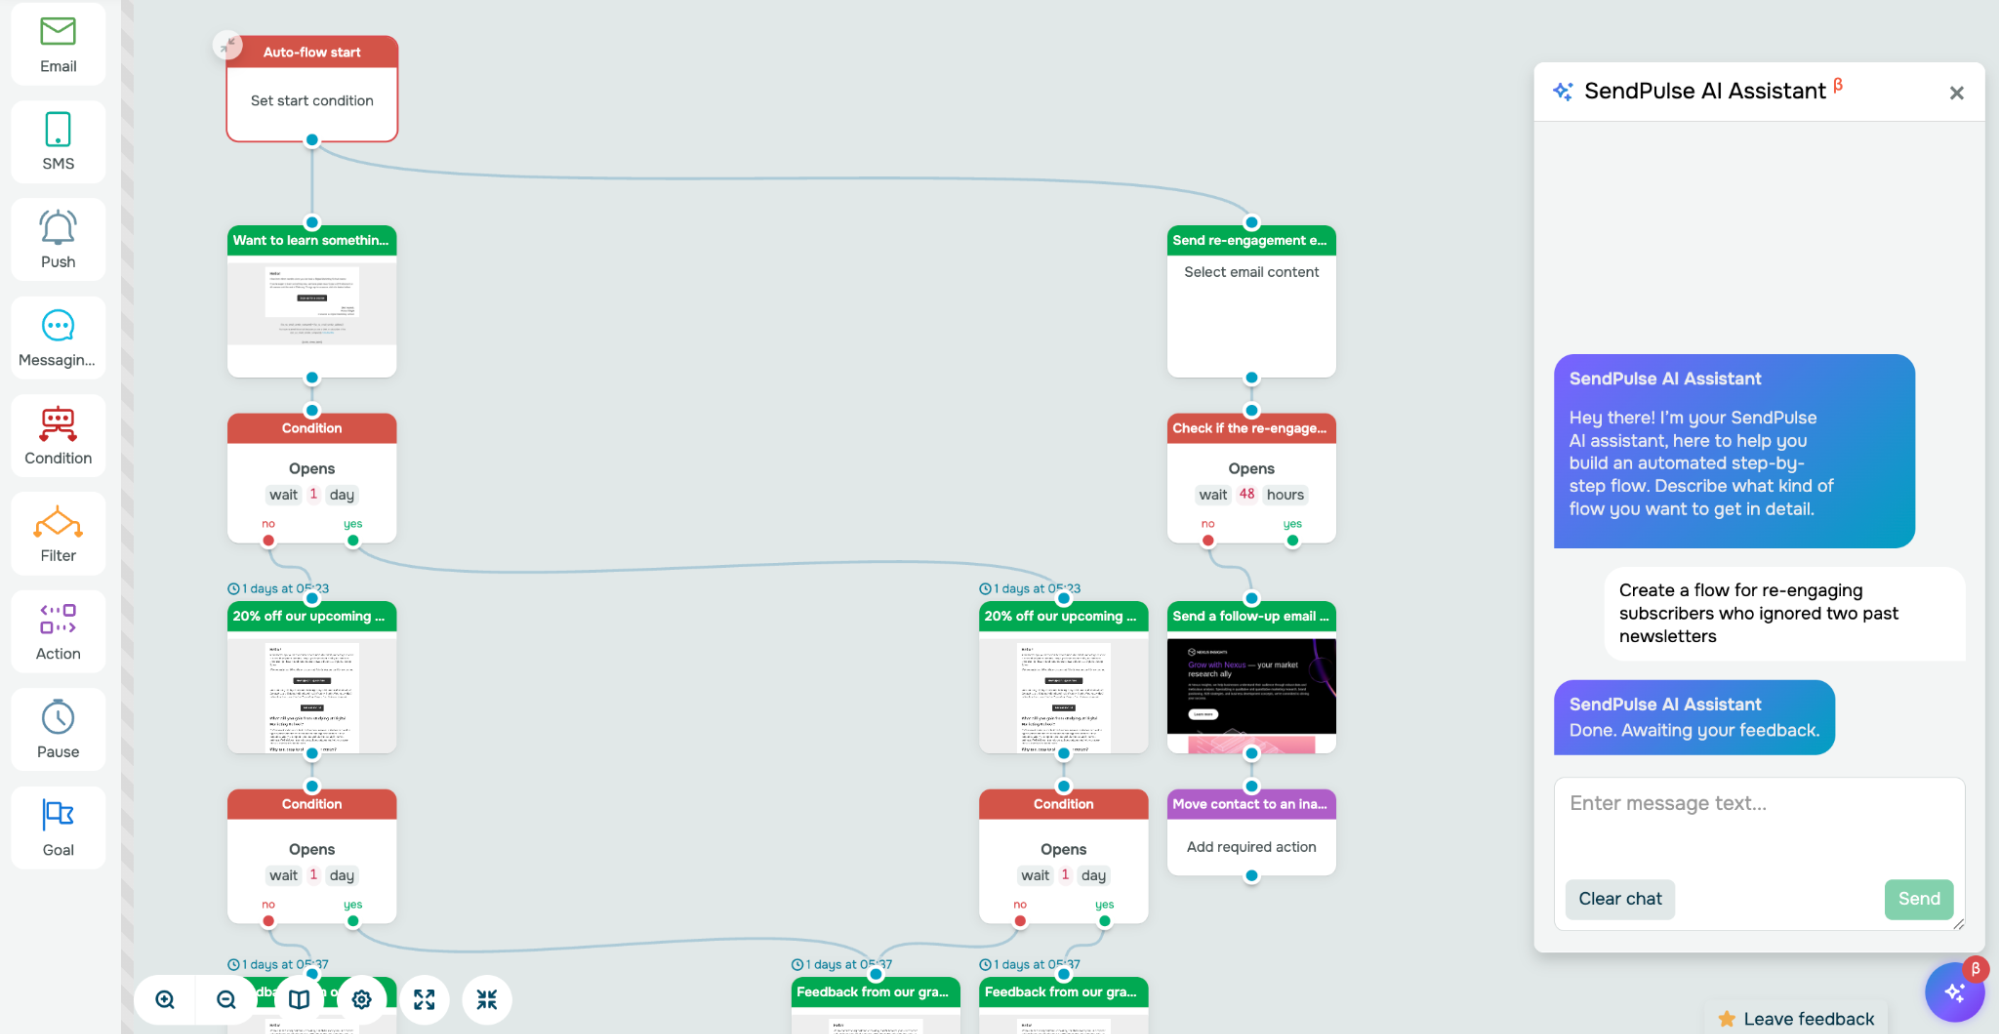Collapse the Auto-flow start node
Image resolution: width=1999 pixels, height=1035 pixels.
point(227,45)
